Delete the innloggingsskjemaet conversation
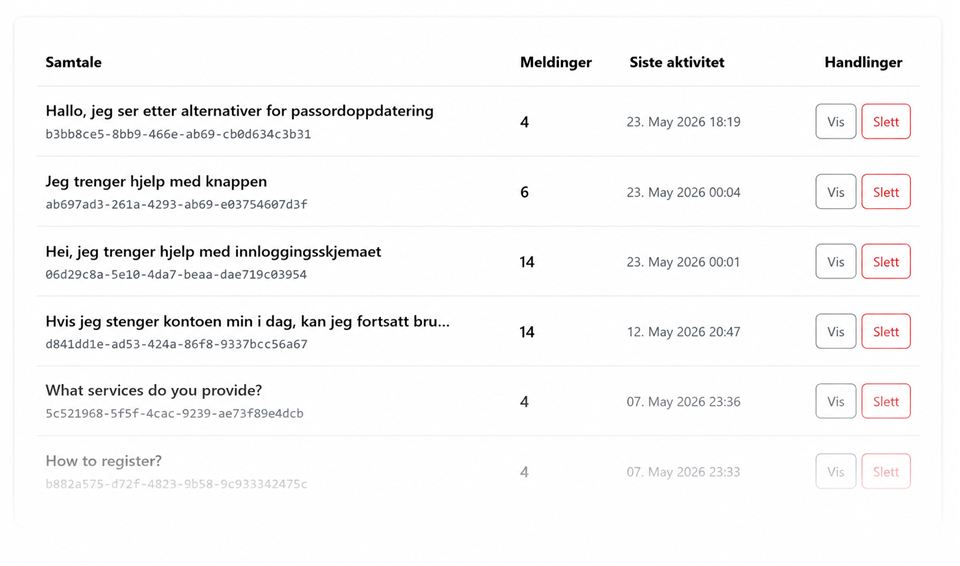960x566 pixels. click(886, 262)
